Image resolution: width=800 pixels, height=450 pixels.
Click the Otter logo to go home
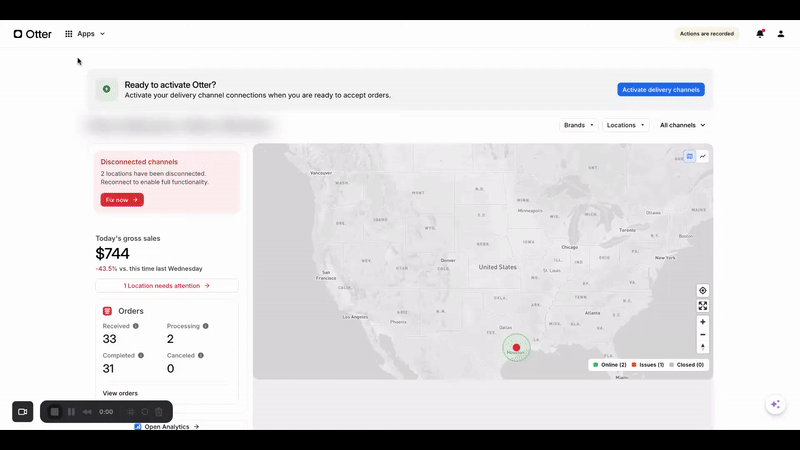pos(32,34)
